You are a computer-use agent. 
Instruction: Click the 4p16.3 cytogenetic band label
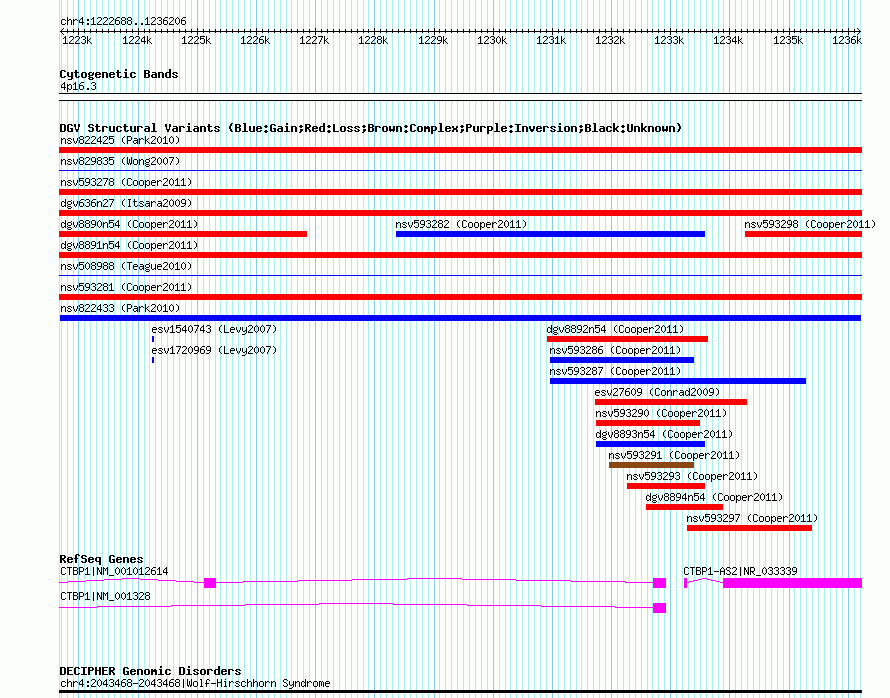click(78, 86)
